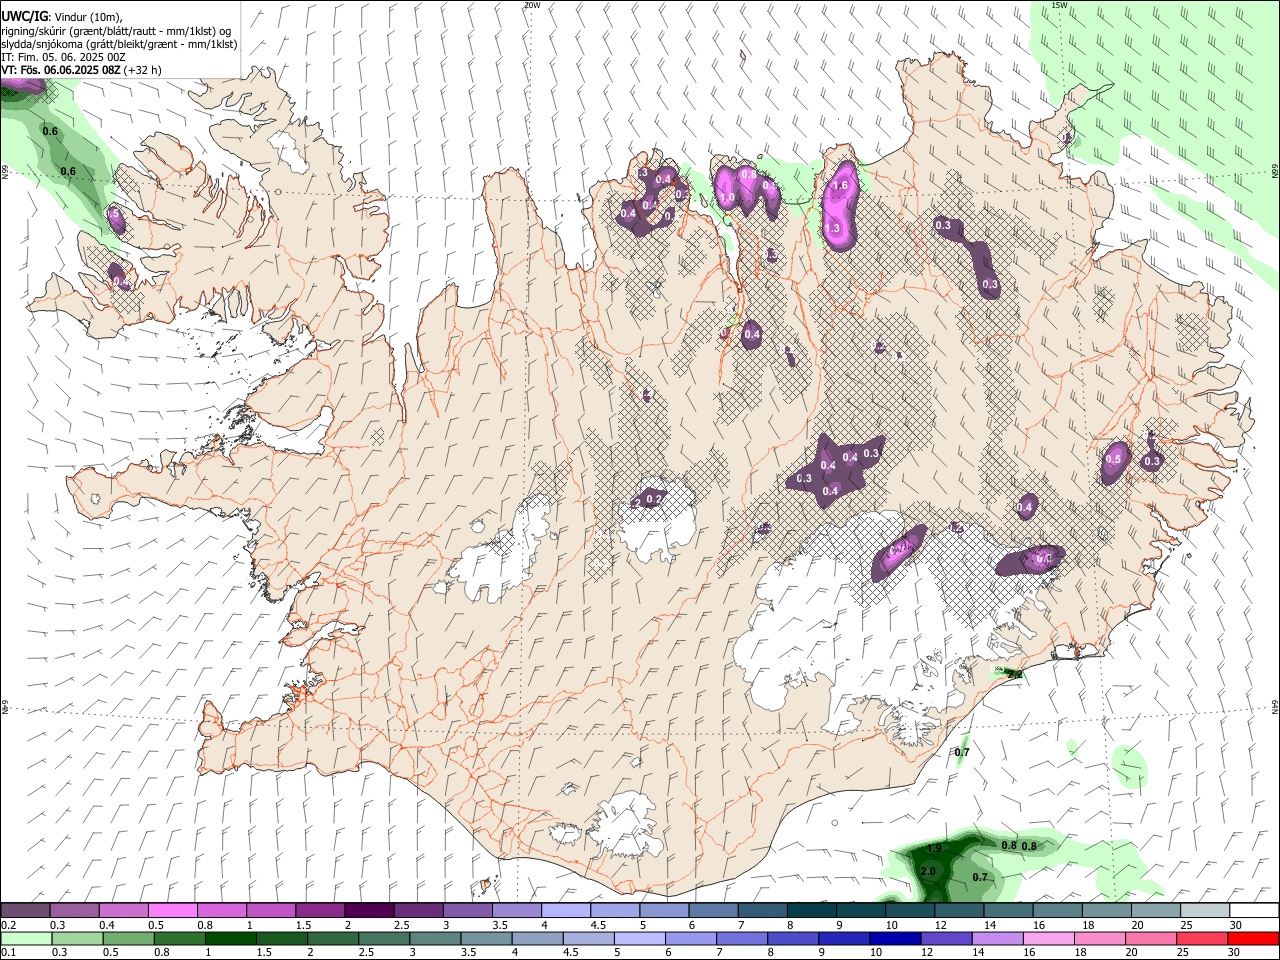This screenshot has width=1280, height=960.
Task: Click the 'rigning/skúrir' legend description line
Action: (116, 30)
